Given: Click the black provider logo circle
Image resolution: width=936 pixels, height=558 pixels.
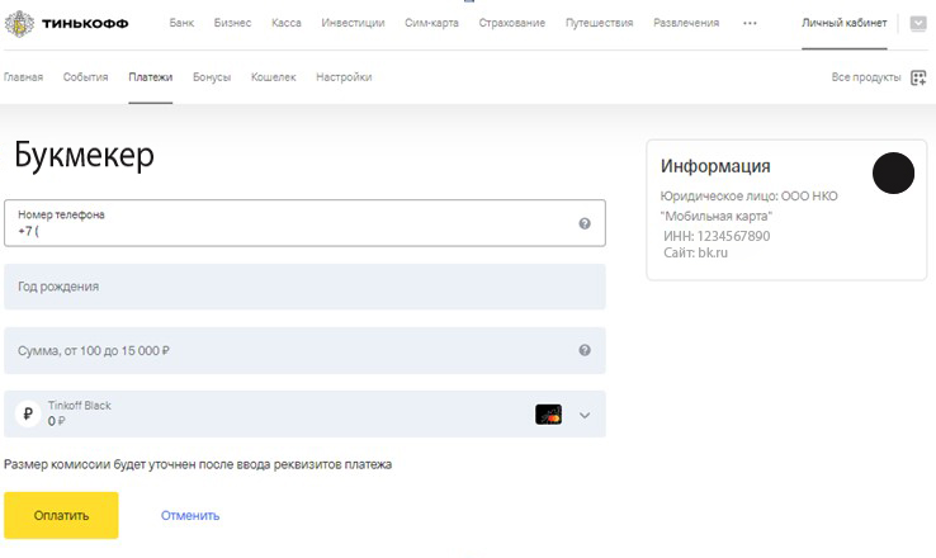Looking at the screenshot, I should (893, 173).
